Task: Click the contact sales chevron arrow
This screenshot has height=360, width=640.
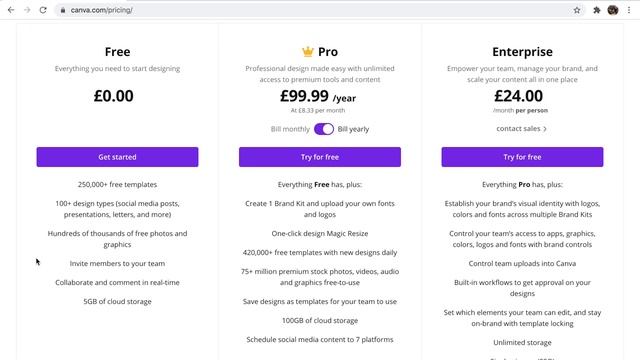Action: tap(545, 129)
